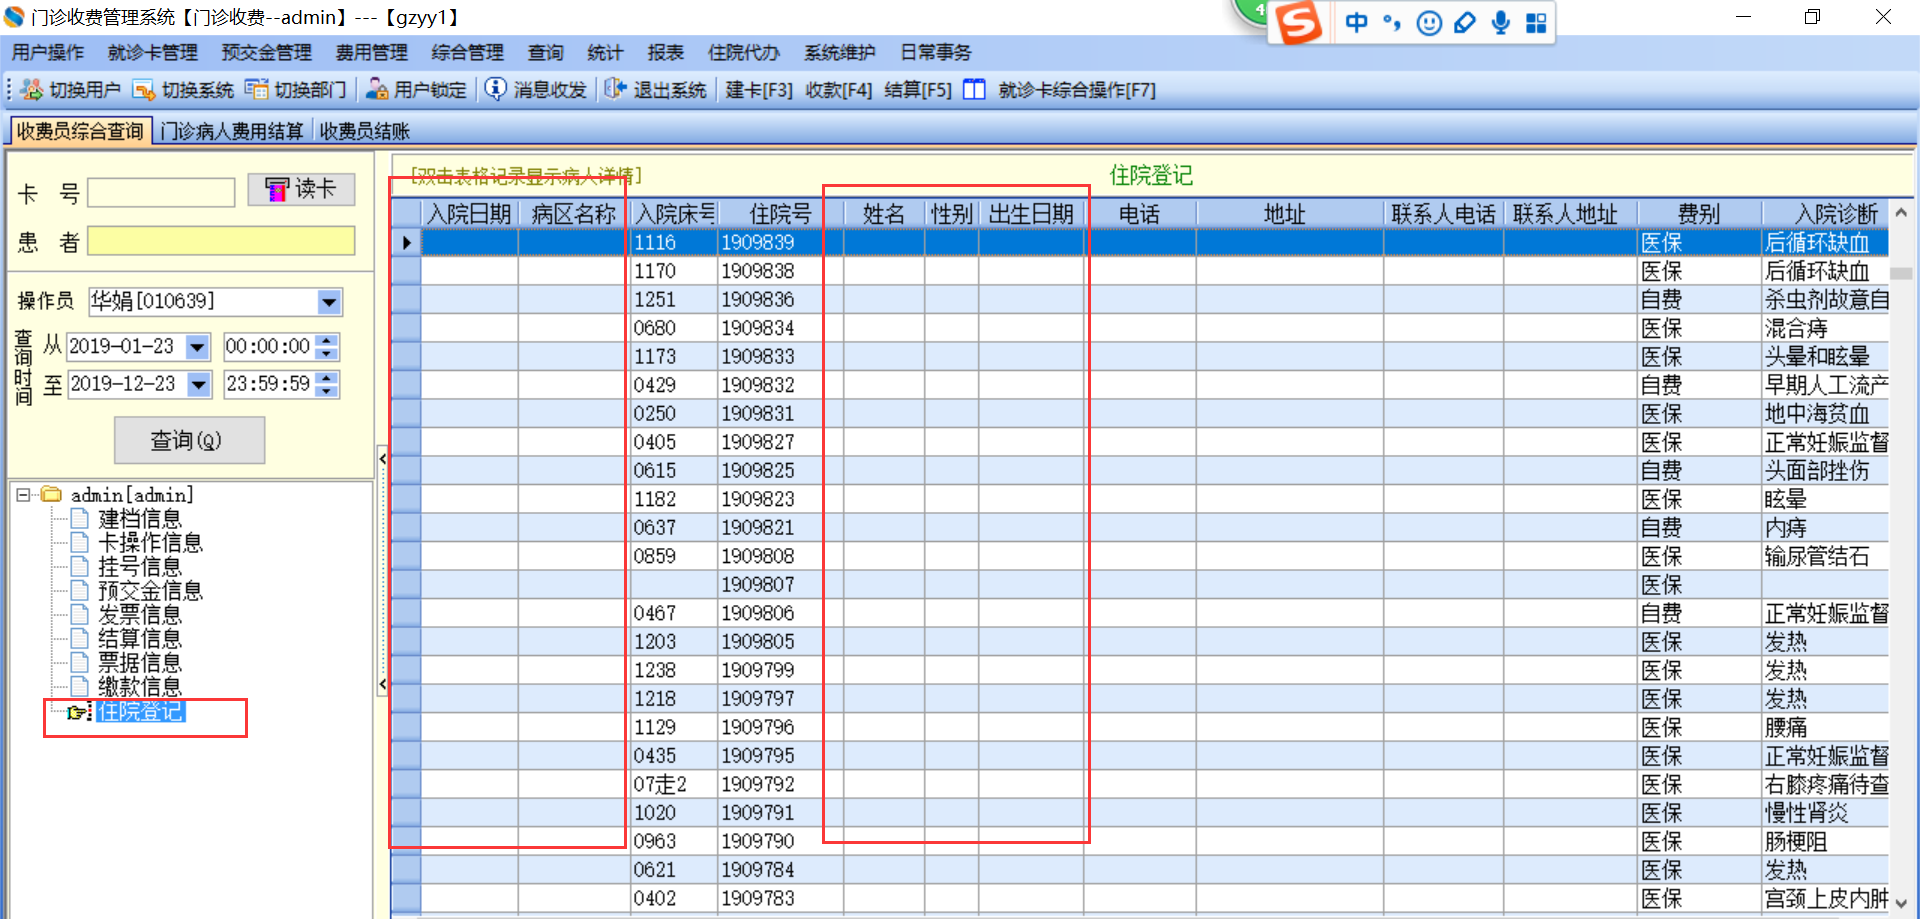Viewport: 1920px width, 919px height.
Task: Click the admin[admin] folder icon
Action: 51,494
